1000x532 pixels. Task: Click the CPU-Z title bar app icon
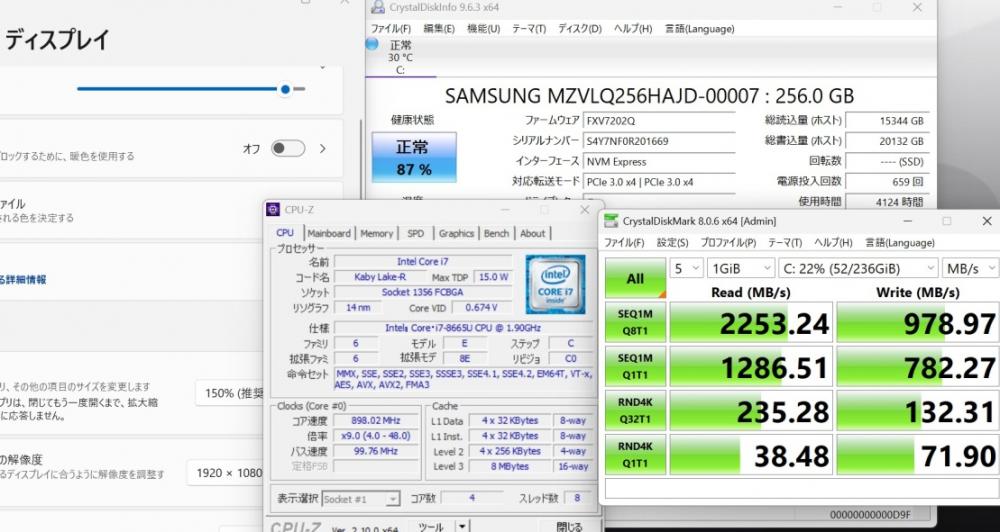pos(273,210)
